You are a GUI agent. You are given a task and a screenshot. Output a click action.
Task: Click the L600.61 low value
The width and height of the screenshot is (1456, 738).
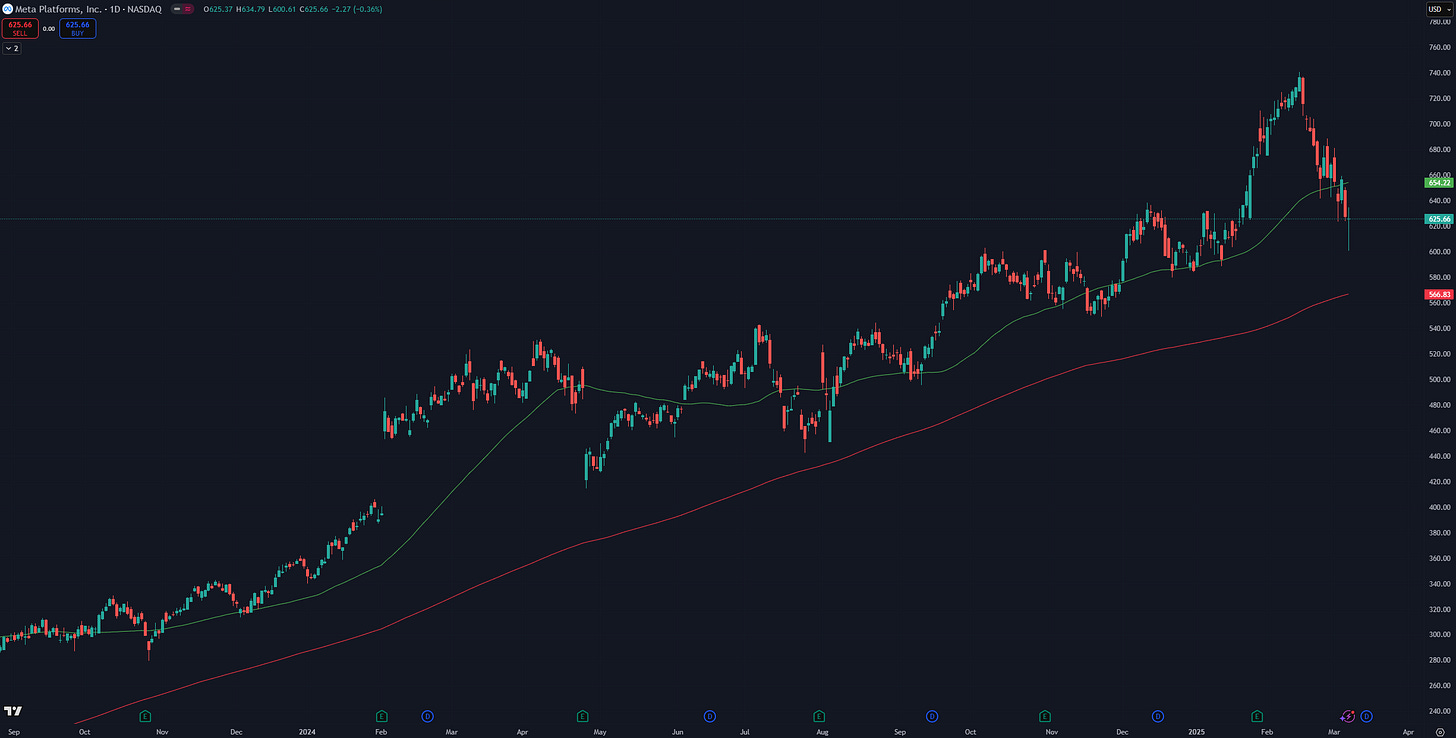tap(283, 9)
